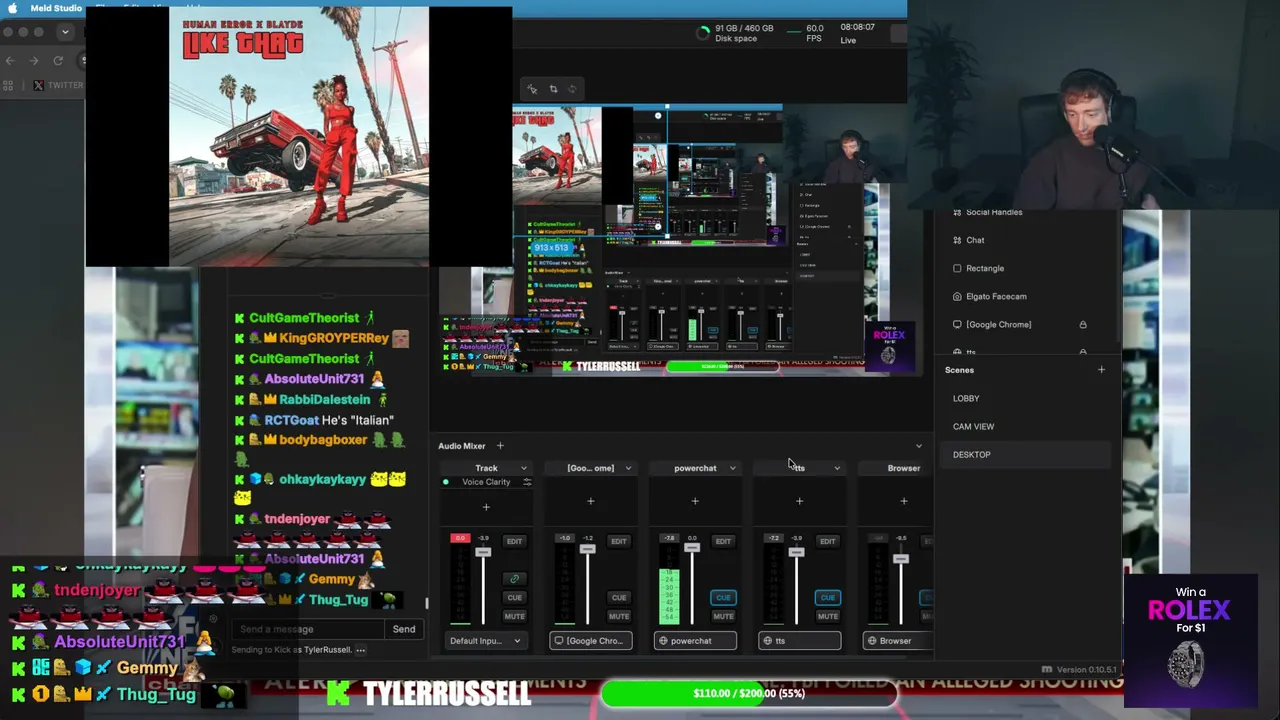Select the powerchat audio source button
Screen dimensions: 1280x720
(695, 641)
